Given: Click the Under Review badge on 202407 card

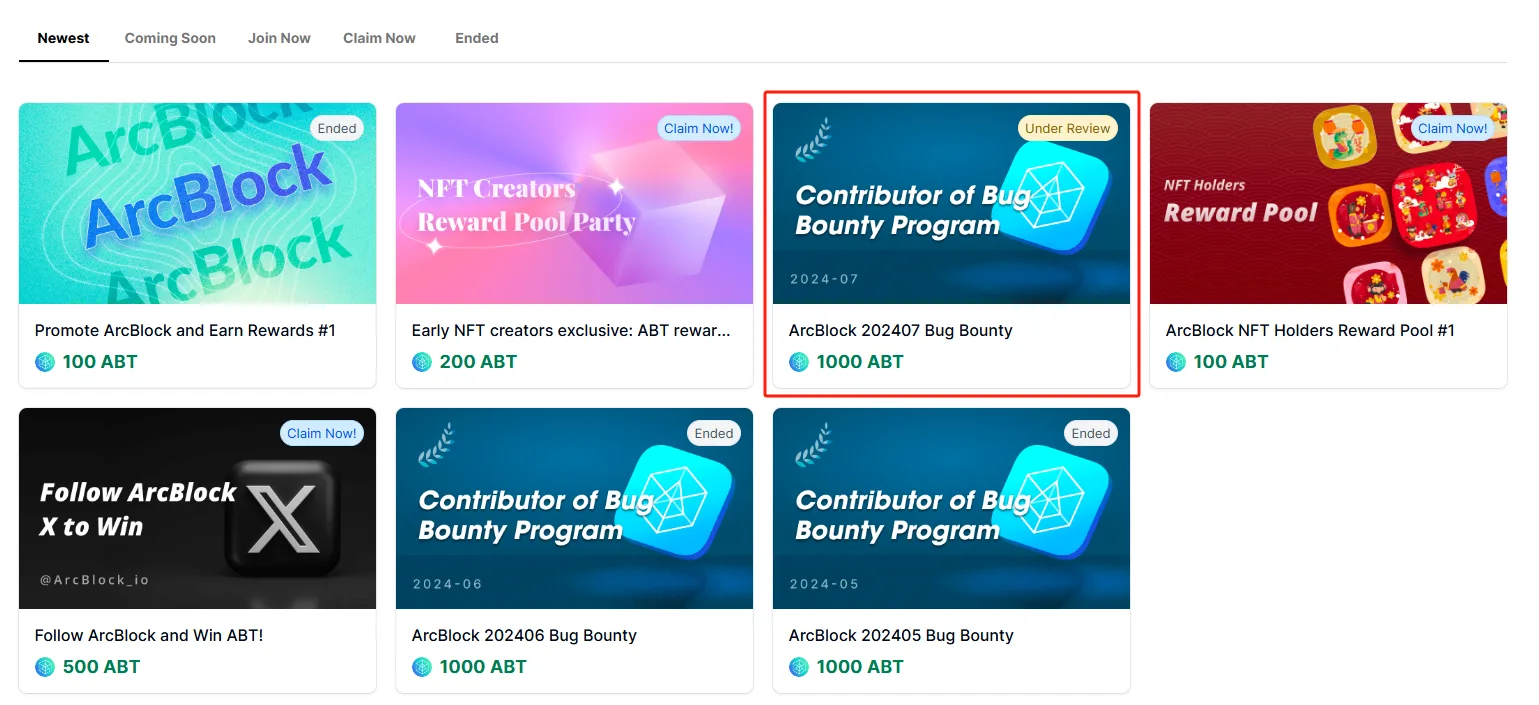Looking at the screenshot, I should click(x=1068, y=128).
